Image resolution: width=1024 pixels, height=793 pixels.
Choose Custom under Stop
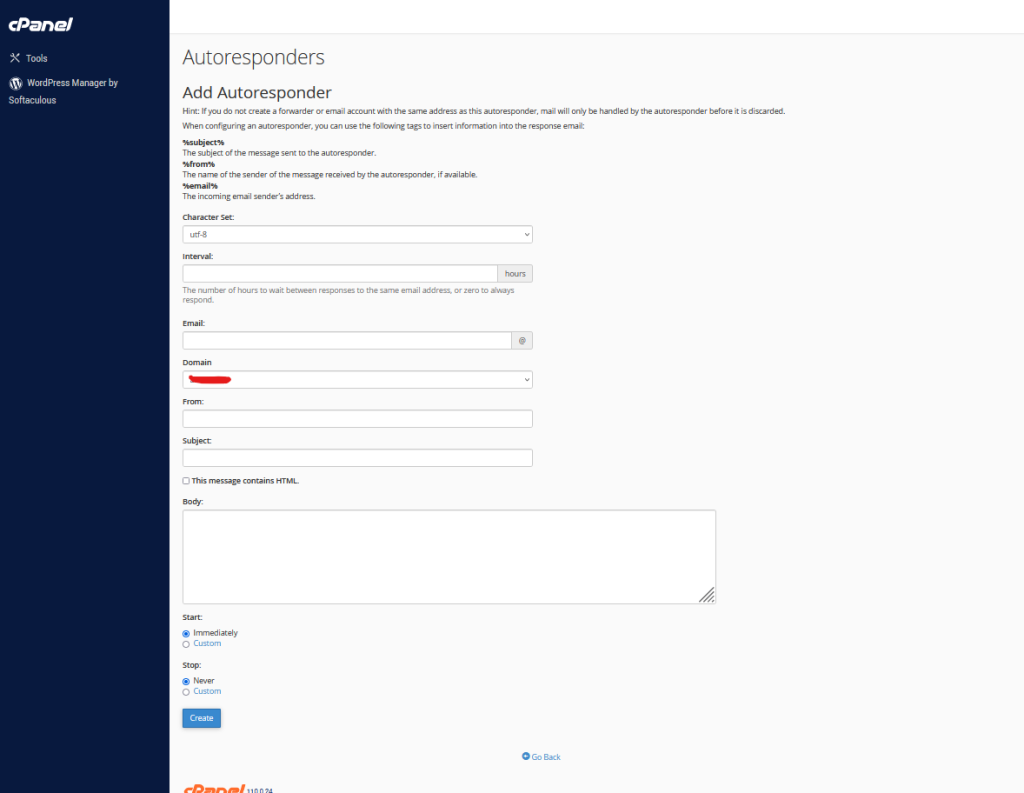pyautogui.click(x=186, y=692)
